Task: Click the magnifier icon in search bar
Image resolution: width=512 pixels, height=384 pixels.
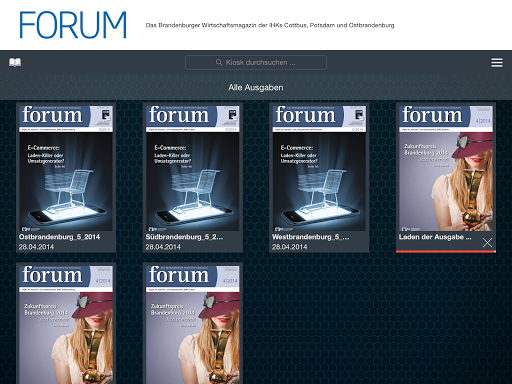Action: tap(219, 62)
